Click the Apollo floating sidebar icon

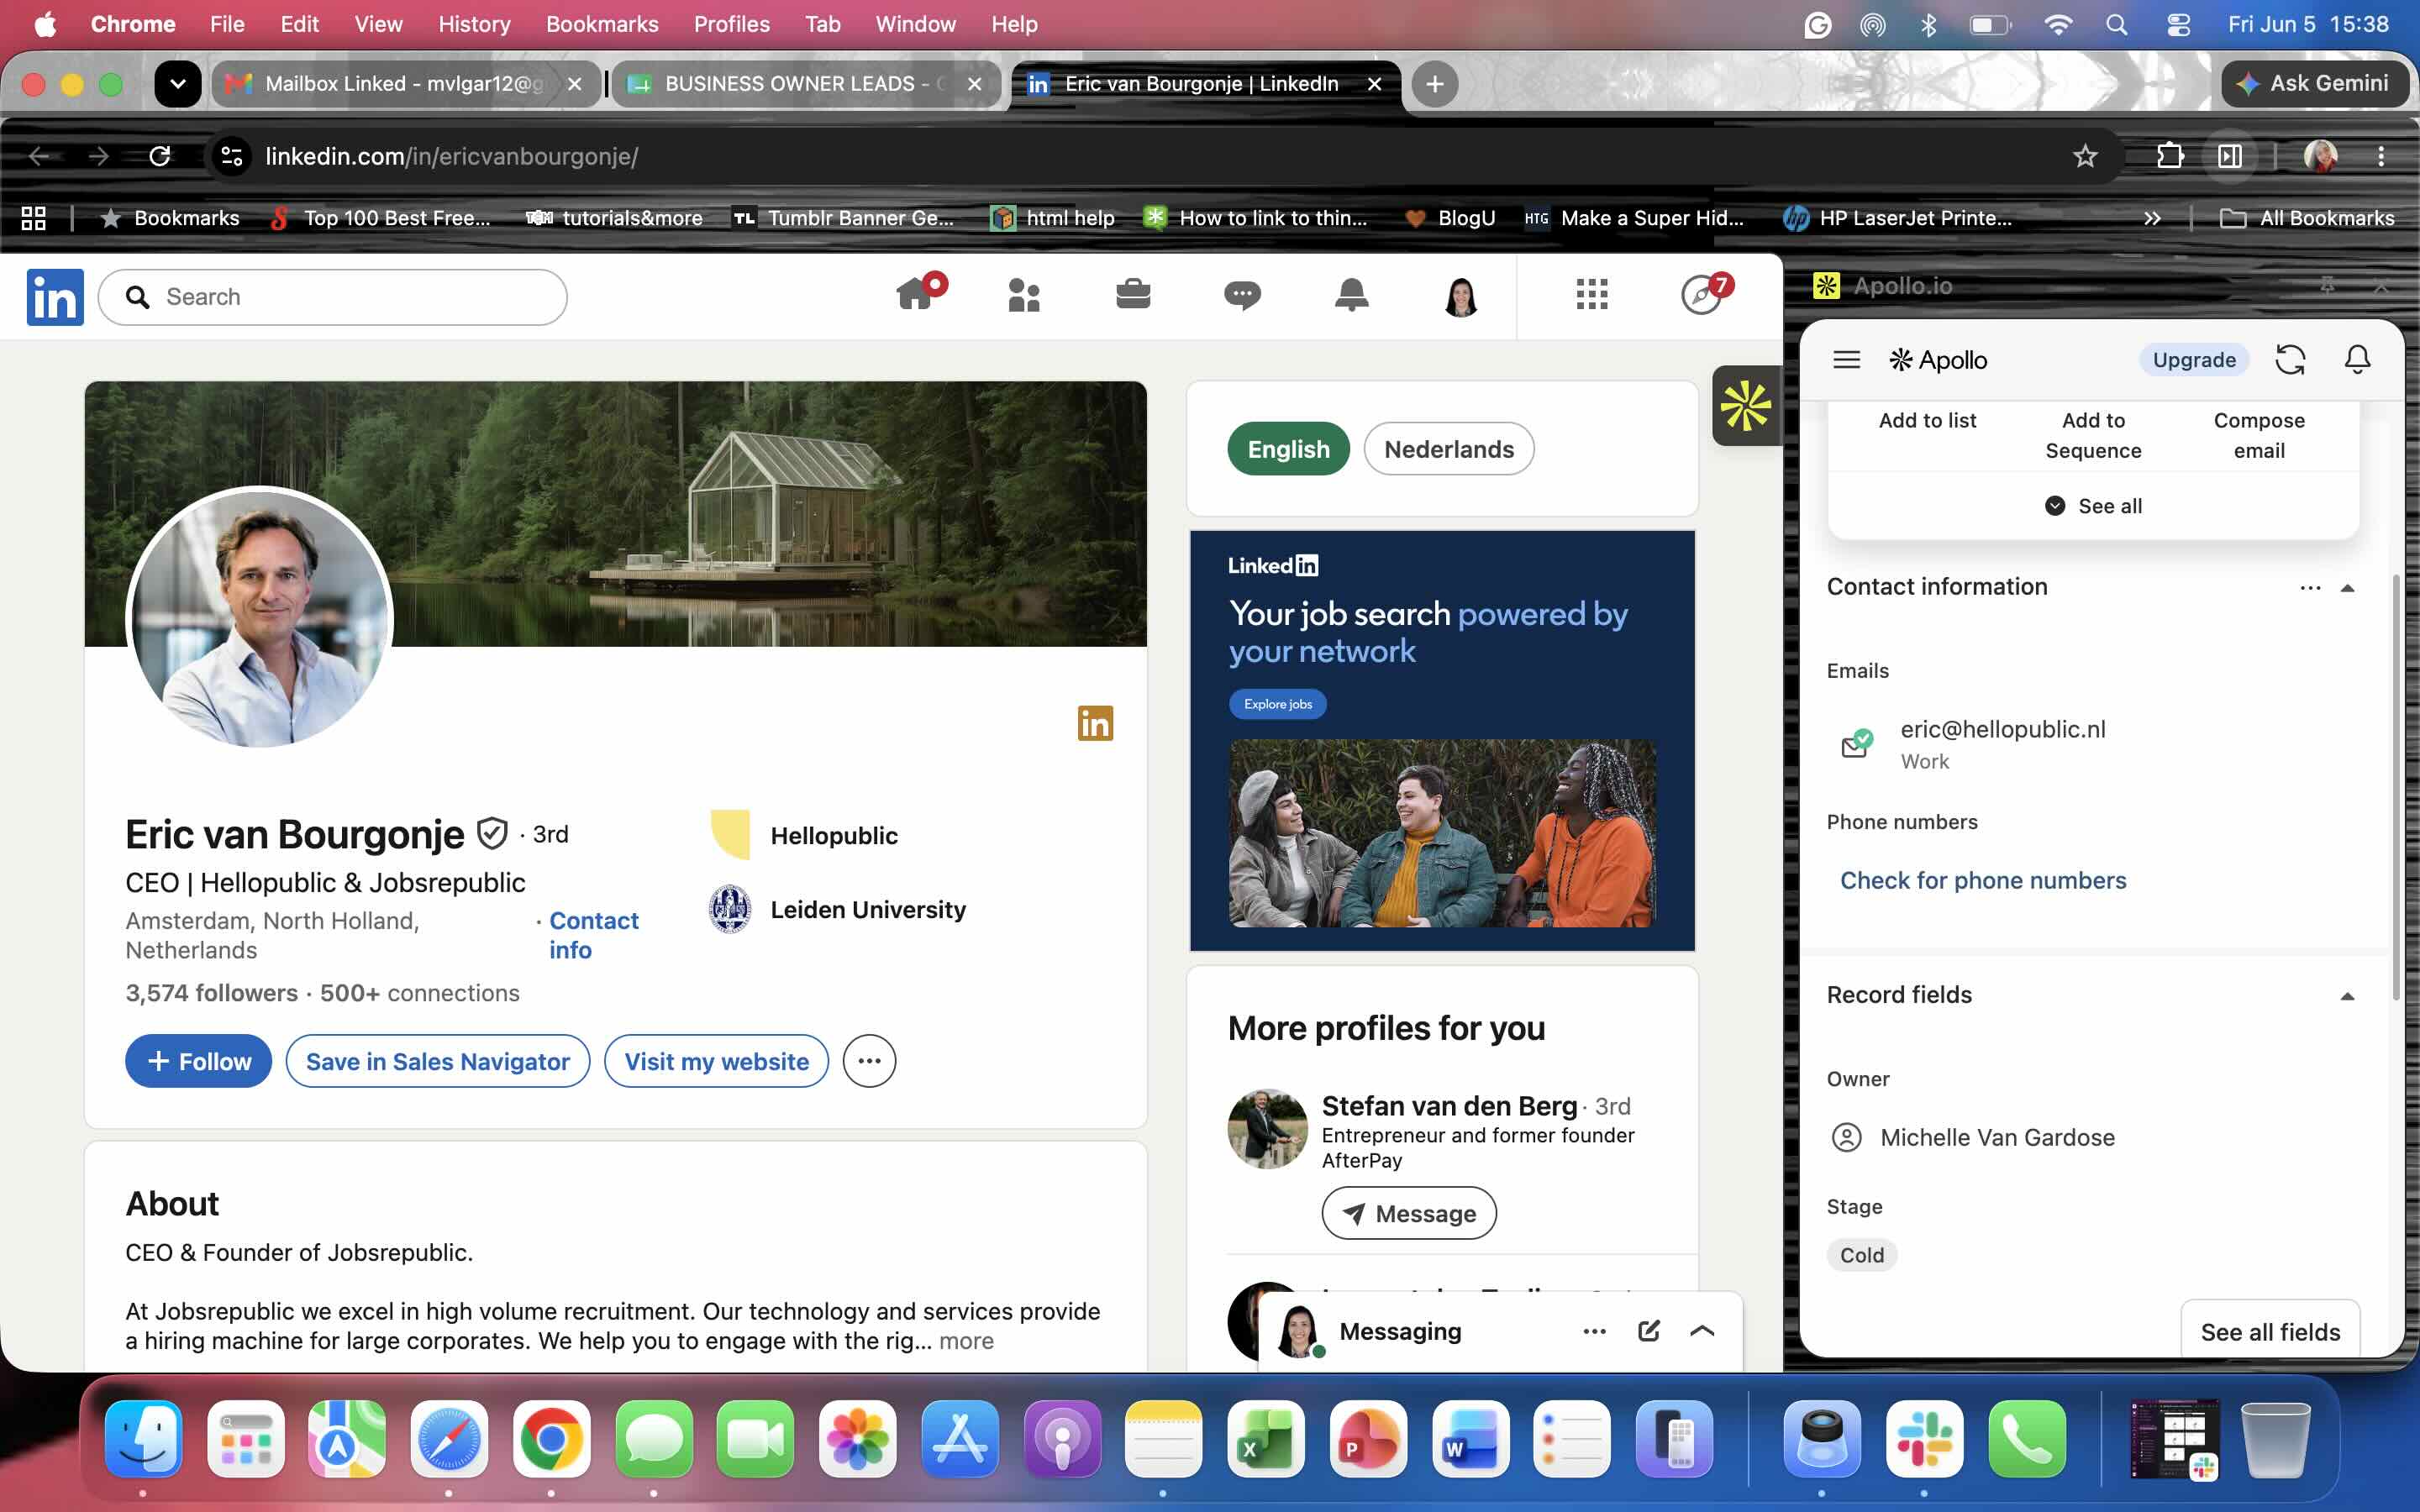1746,405
